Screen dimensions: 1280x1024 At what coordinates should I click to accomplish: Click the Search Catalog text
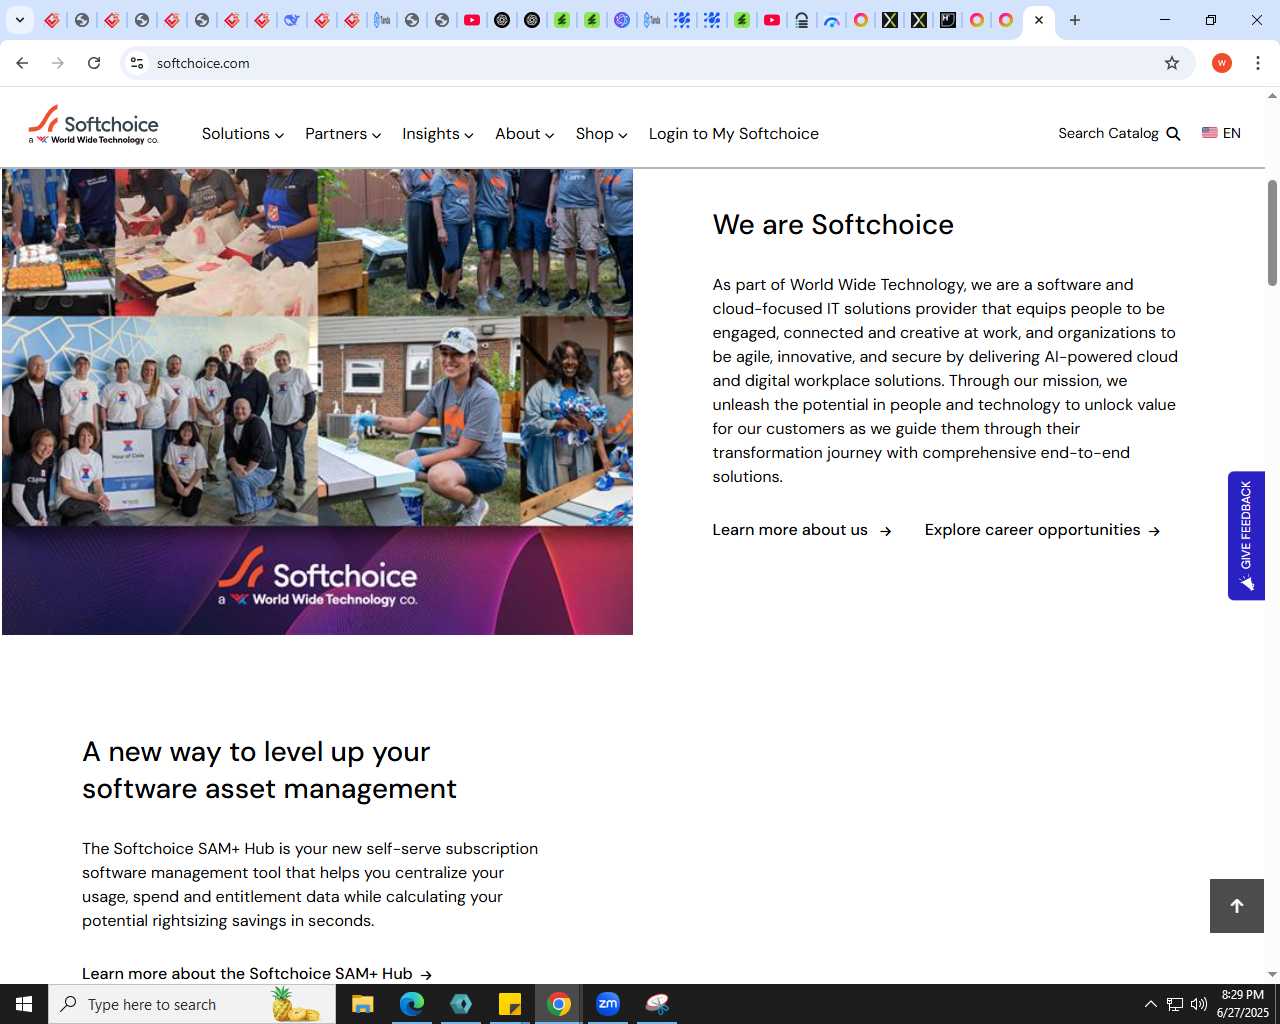pyautogui.click(x=1108, y=133)
